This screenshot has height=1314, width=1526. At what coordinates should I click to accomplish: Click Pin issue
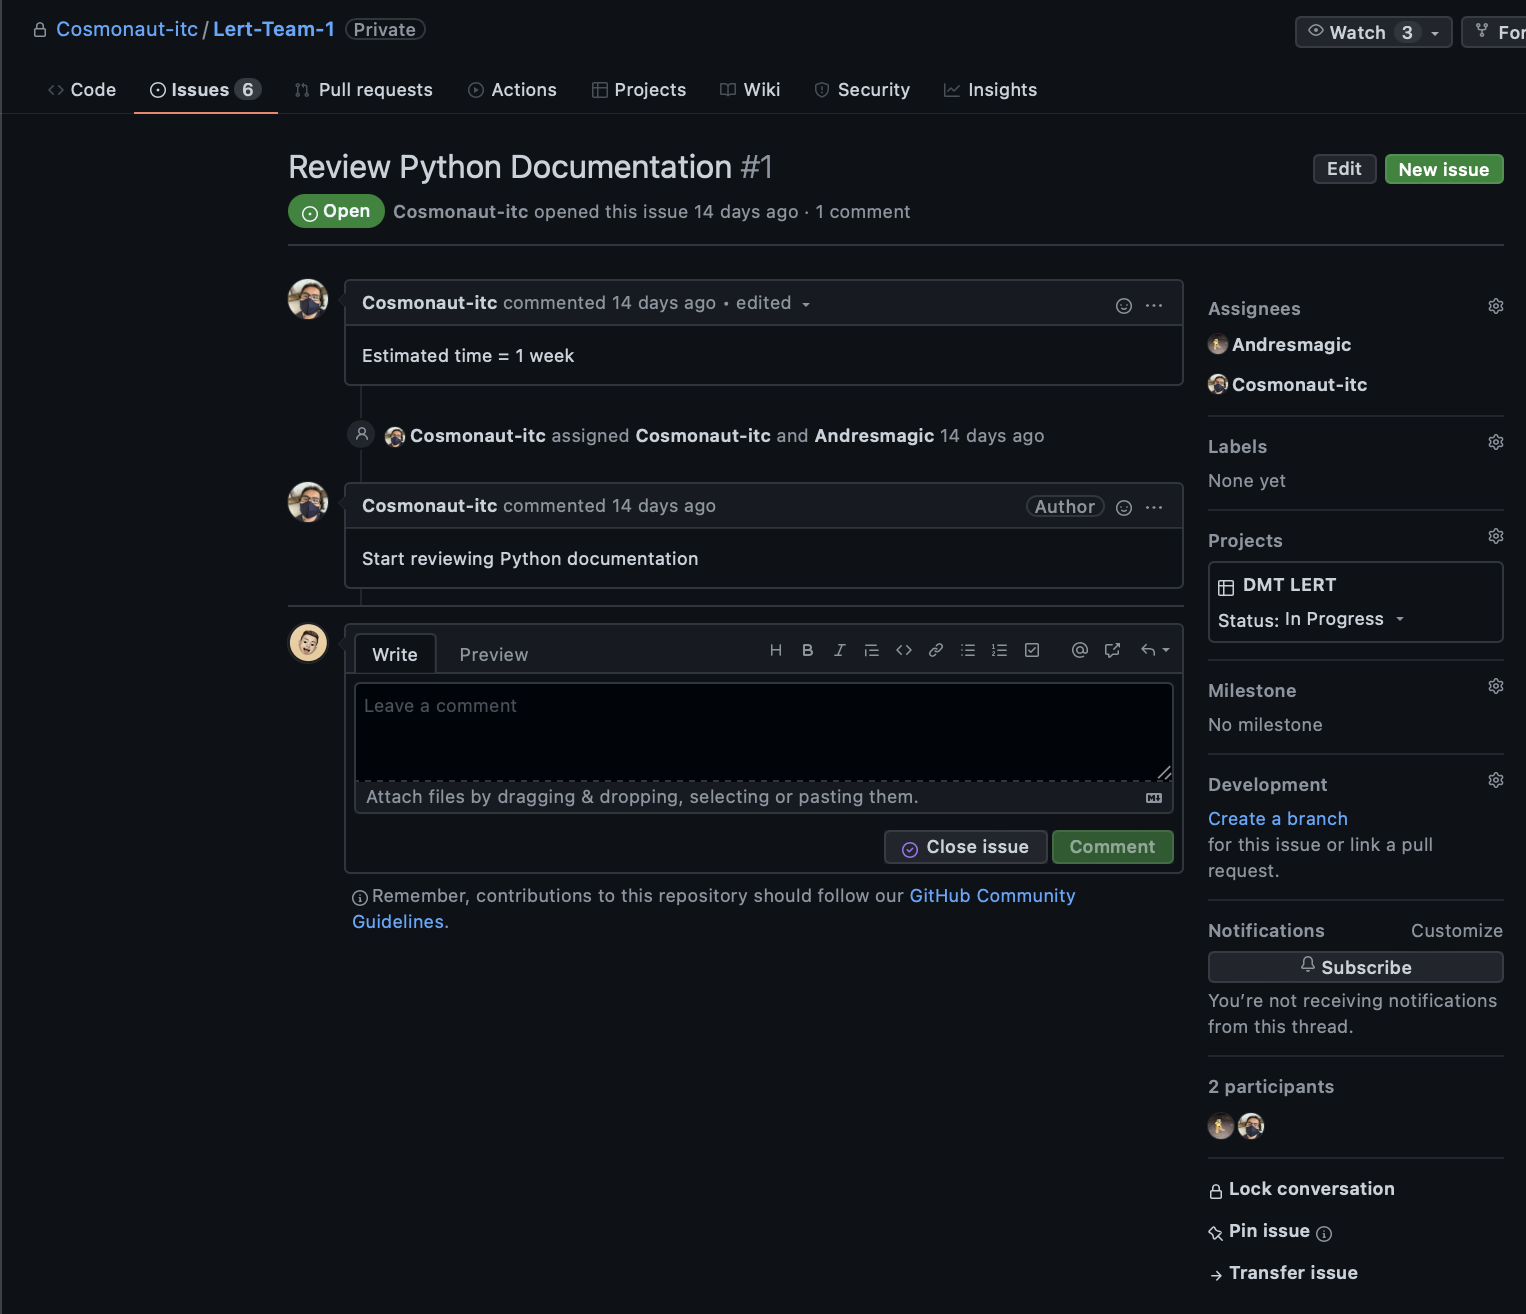(1259, 1231)
